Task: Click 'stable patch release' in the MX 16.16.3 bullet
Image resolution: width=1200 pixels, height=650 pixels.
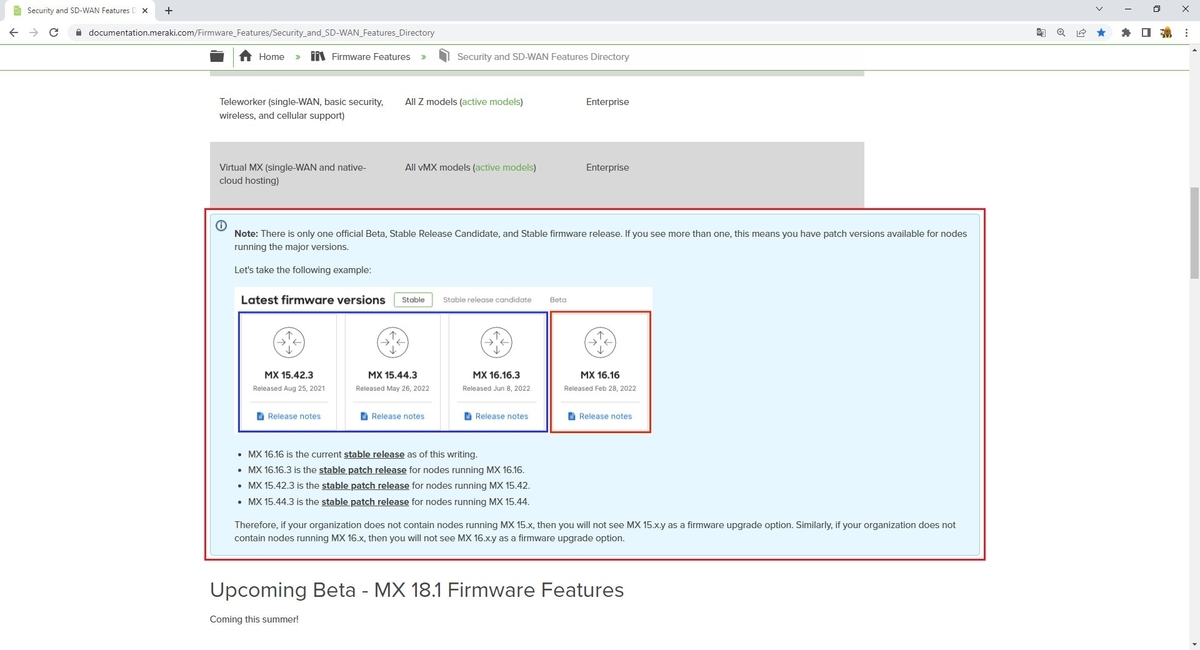Action: pyautogui.click(x=363, y=470)
